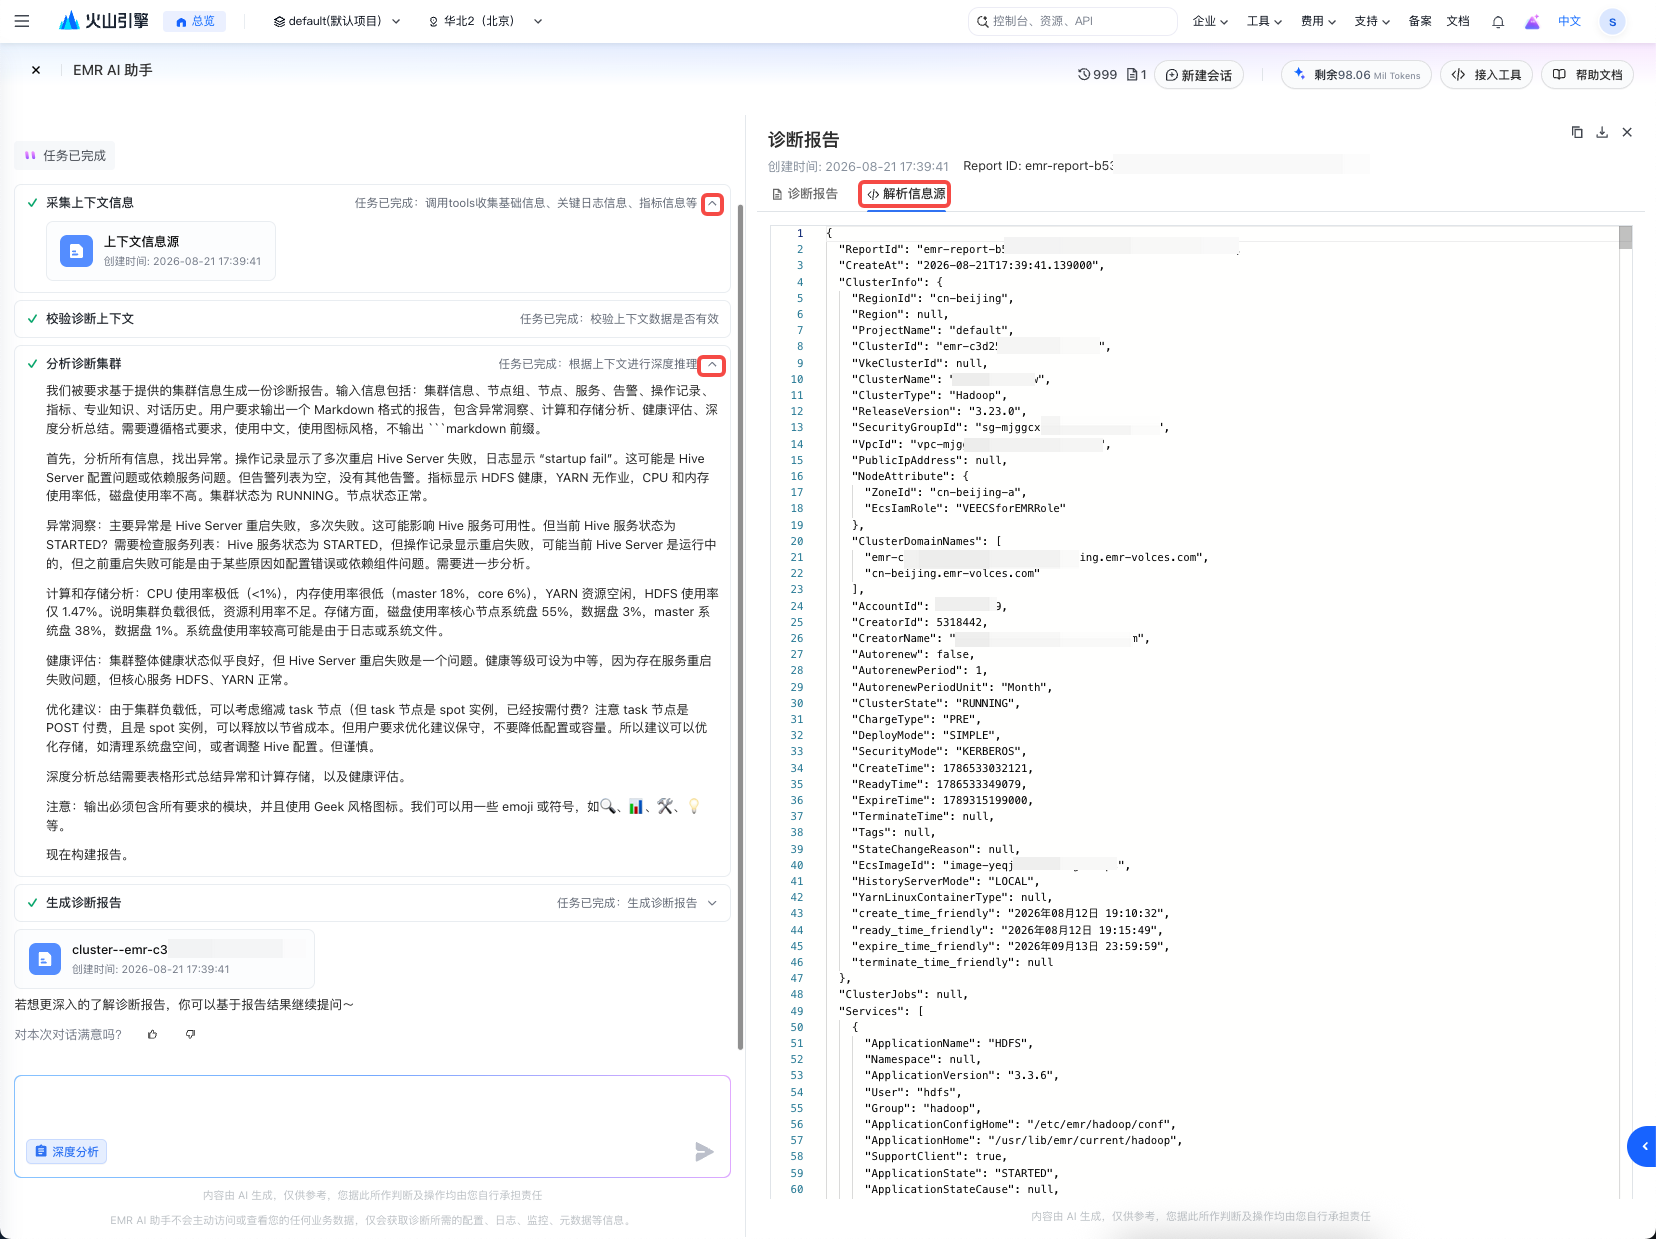The image size is (1656, 1239).
Task: Click the JSON line "ProjectName": "default"
Action: (932, 331)
